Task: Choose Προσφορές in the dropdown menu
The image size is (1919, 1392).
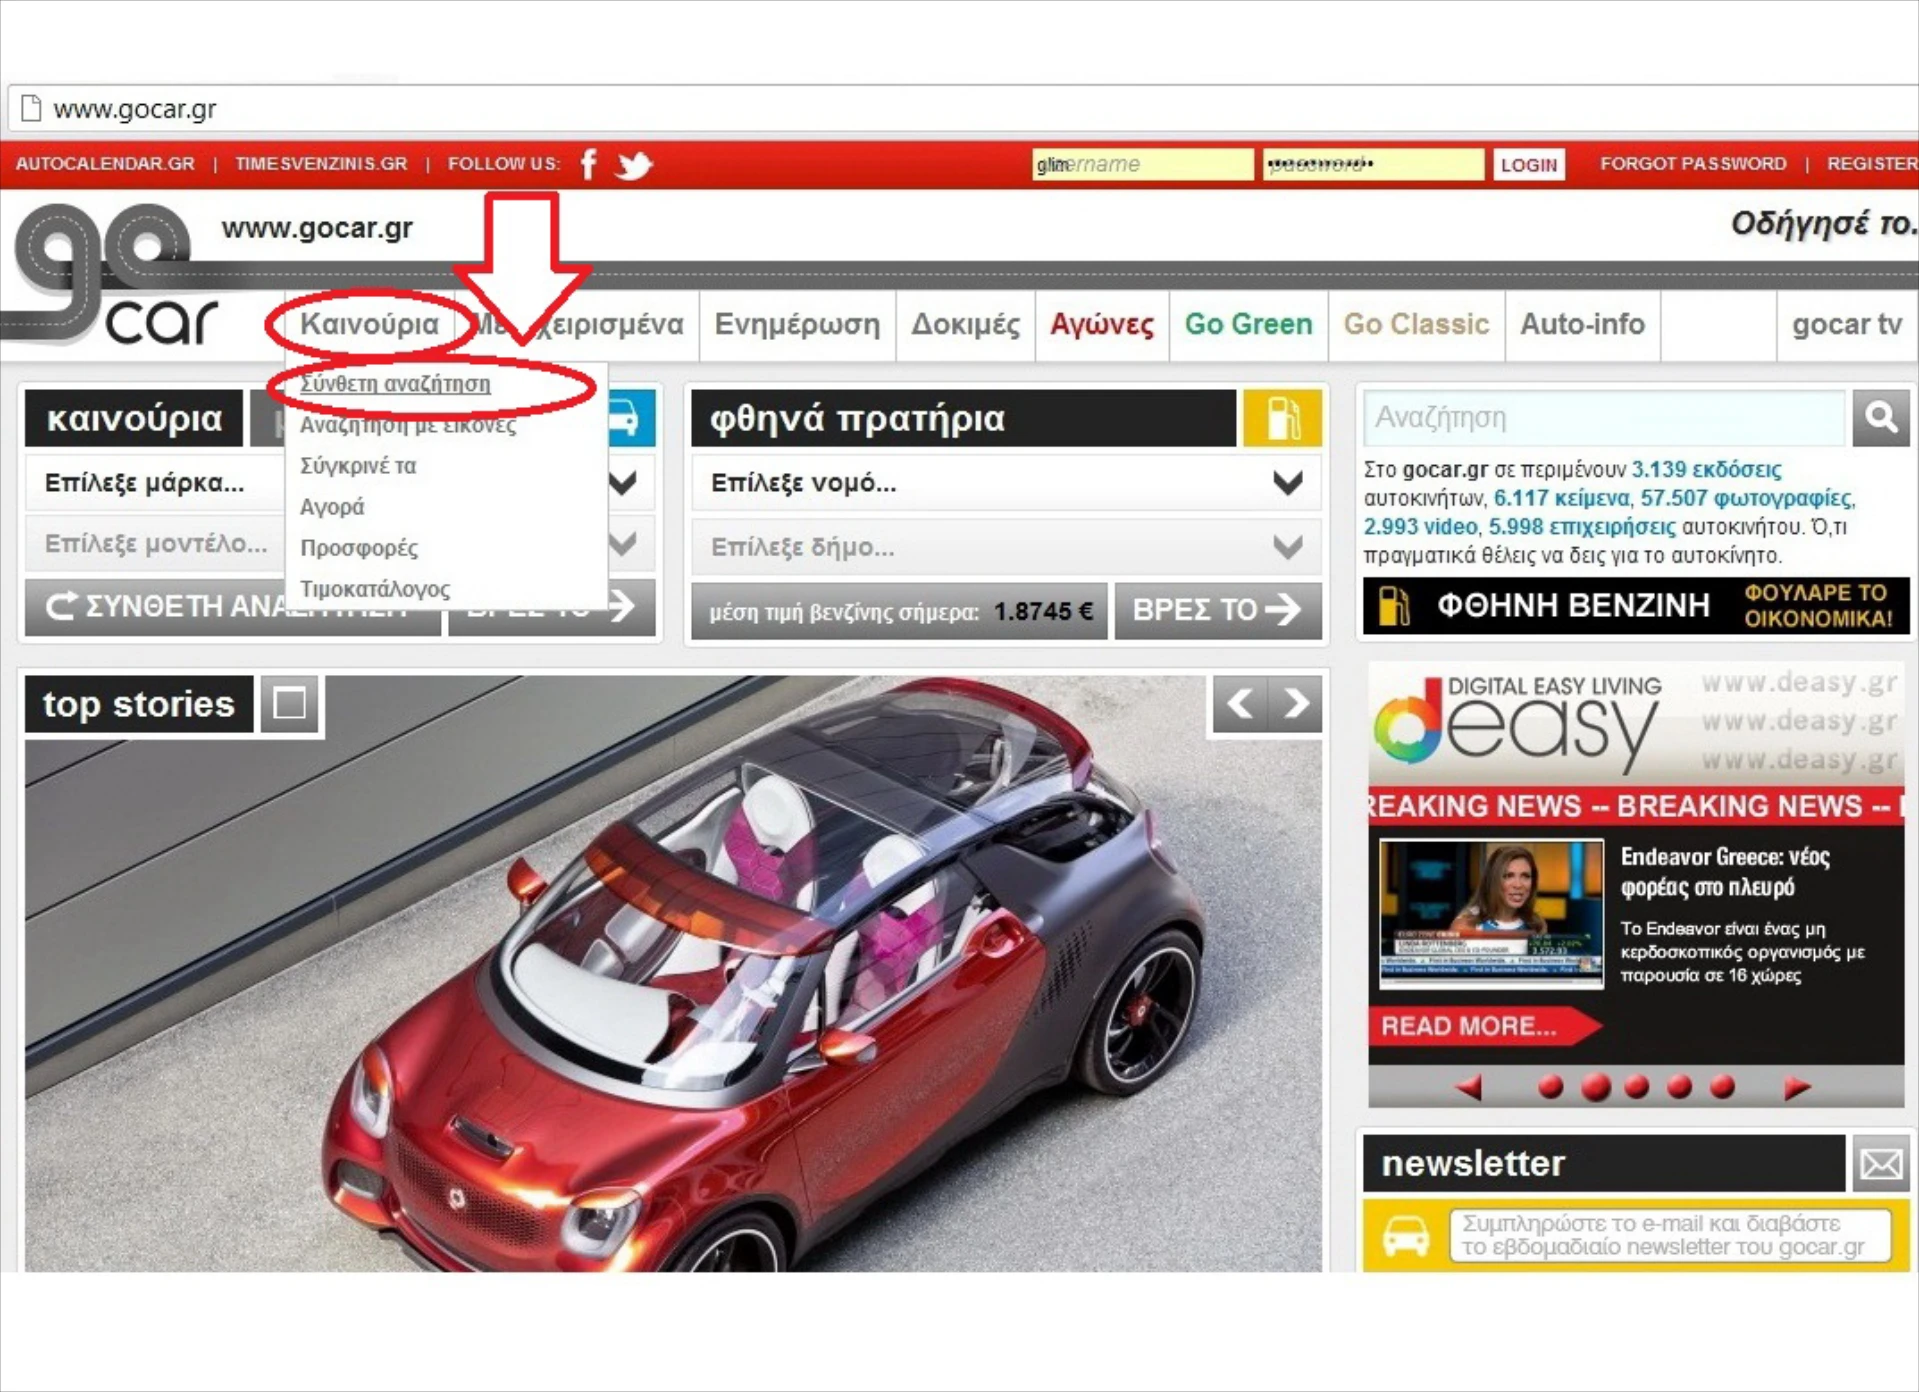Action: [359, 548]
